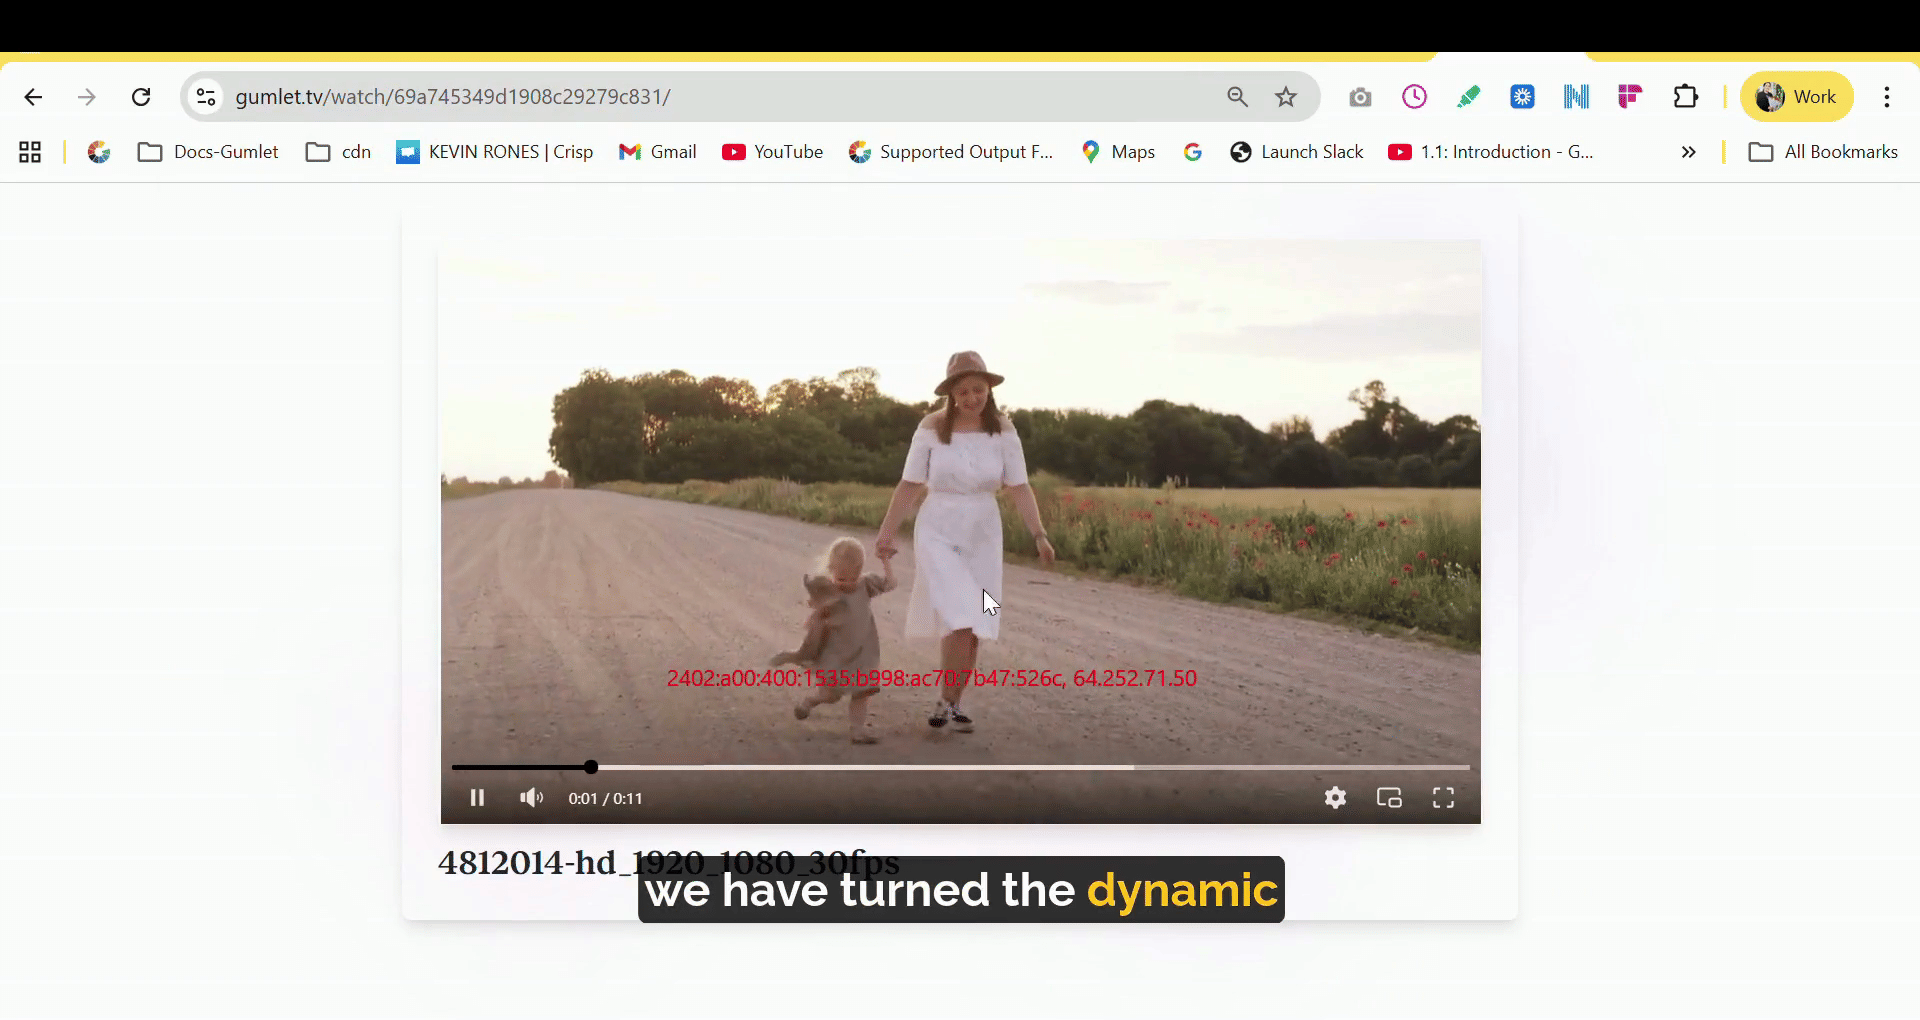Open Chrome three-dot menu
The image size is (1920, 1020).
(x=1887, y=97)
